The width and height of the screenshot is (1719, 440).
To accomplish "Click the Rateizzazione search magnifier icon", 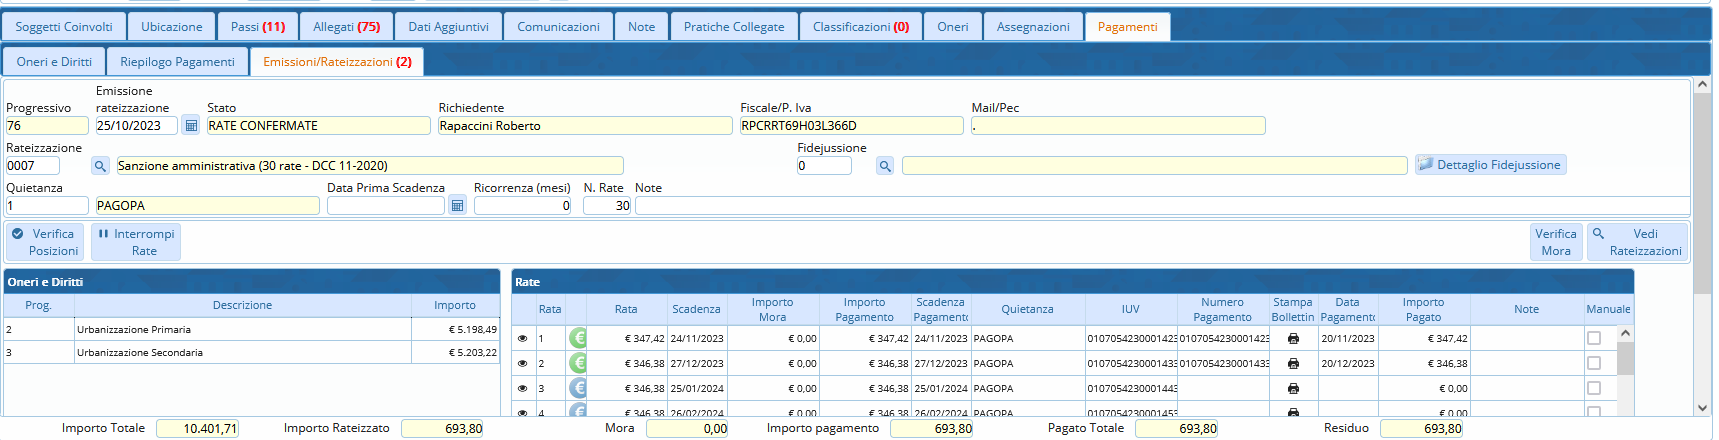I will (100, 166).
